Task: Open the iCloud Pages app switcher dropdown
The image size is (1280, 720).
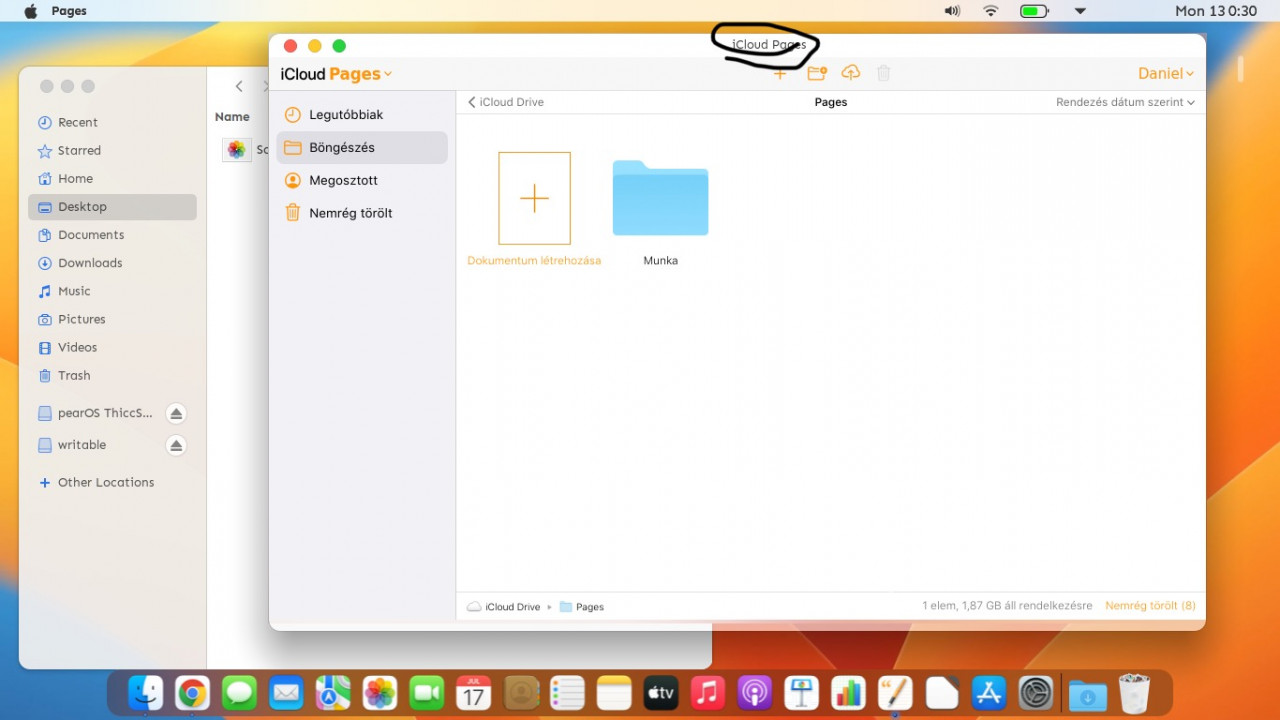Action: [337, 74]
